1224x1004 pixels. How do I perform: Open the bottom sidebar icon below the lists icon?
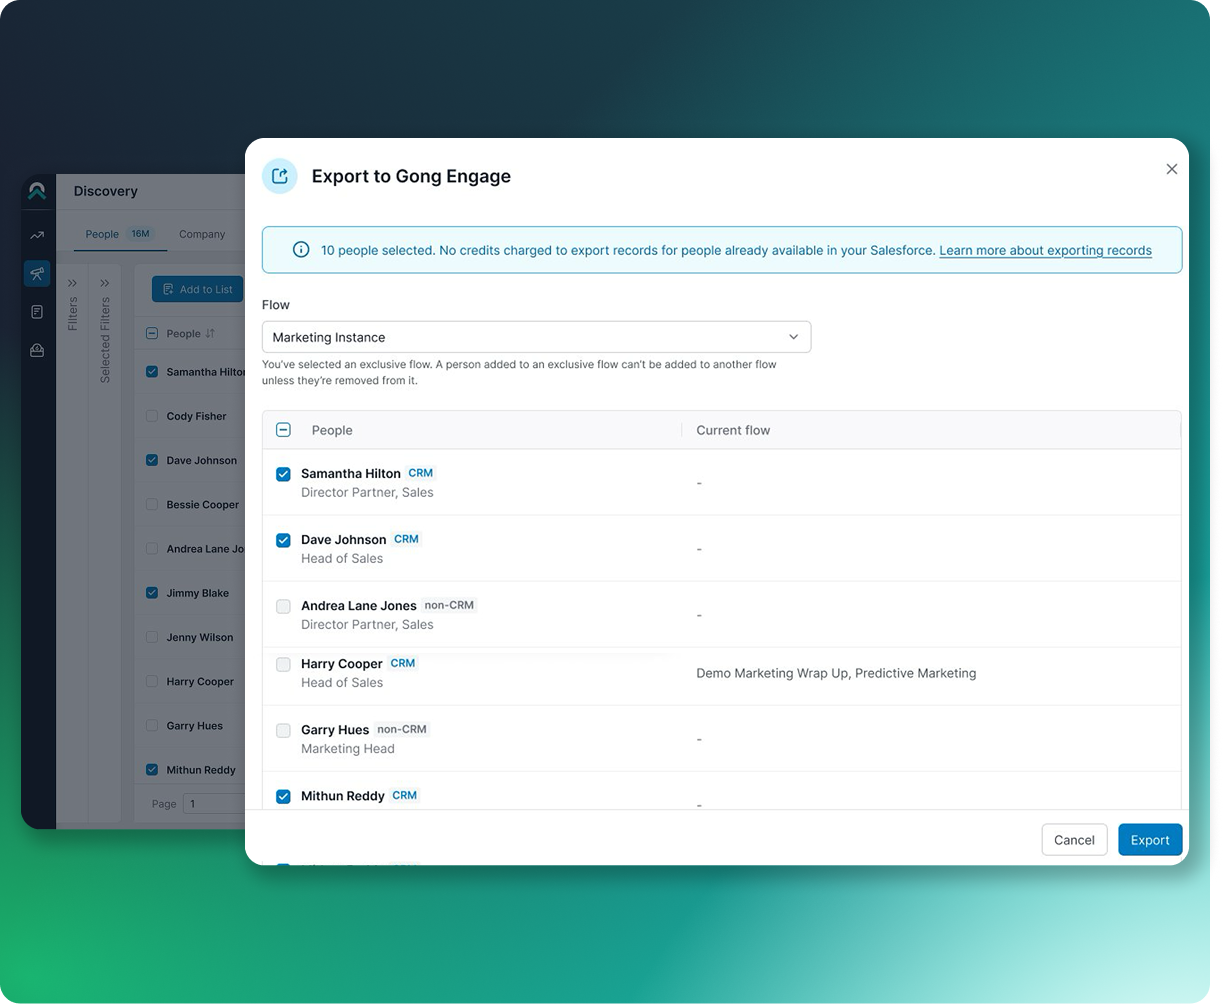[x=37, y=350]
